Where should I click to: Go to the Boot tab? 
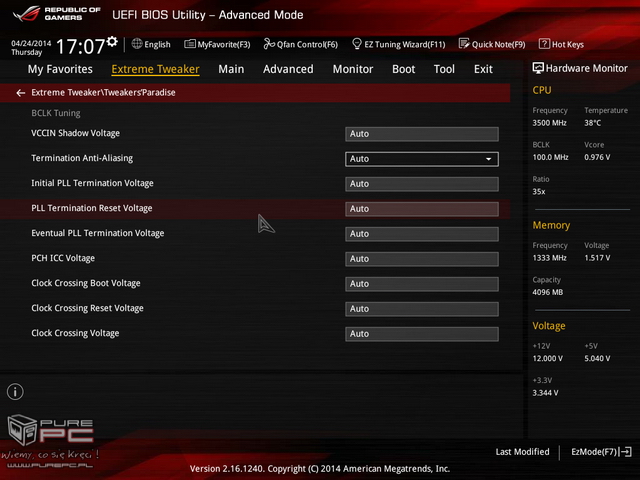[x=403, y=69]
